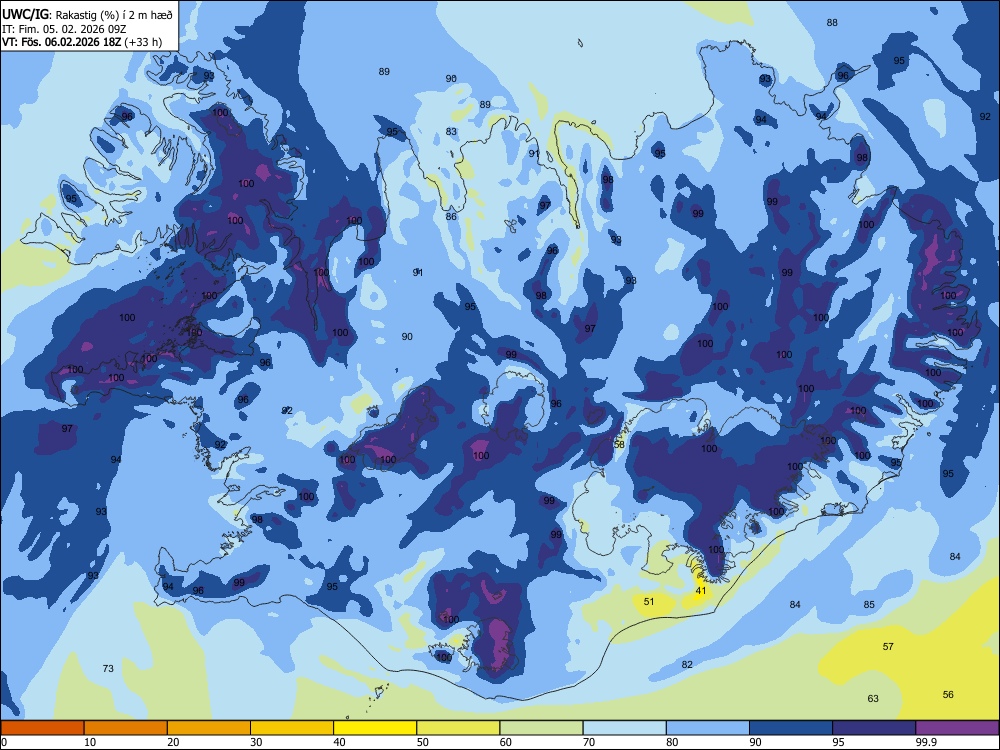This screenshot has height=750, width=1000.
Task: Click the map value '88'
Action: 832,23
